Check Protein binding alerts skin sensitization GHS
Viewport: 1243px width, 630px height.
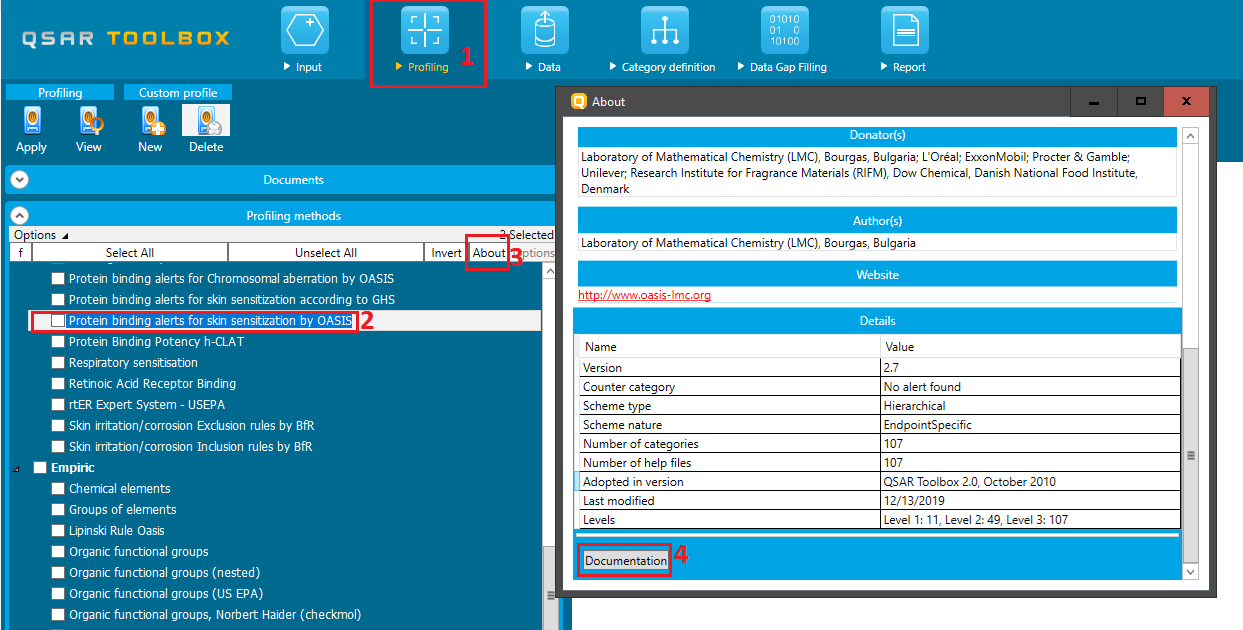59,300
